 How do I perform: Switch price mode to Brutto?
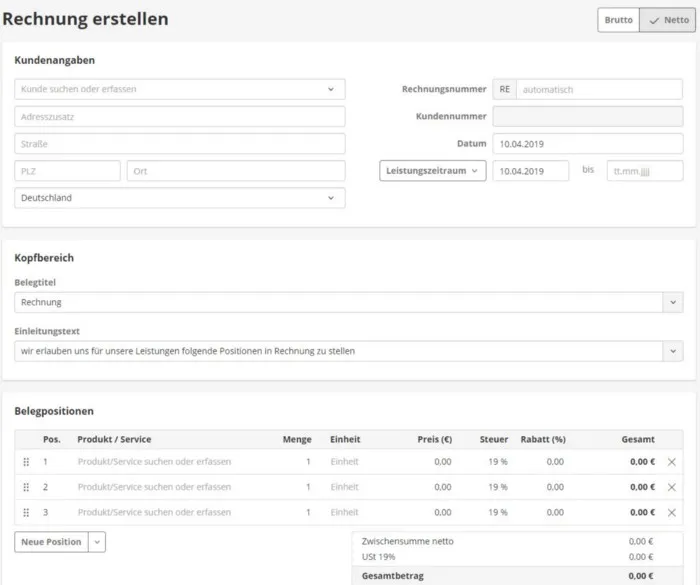pos(618,20)
